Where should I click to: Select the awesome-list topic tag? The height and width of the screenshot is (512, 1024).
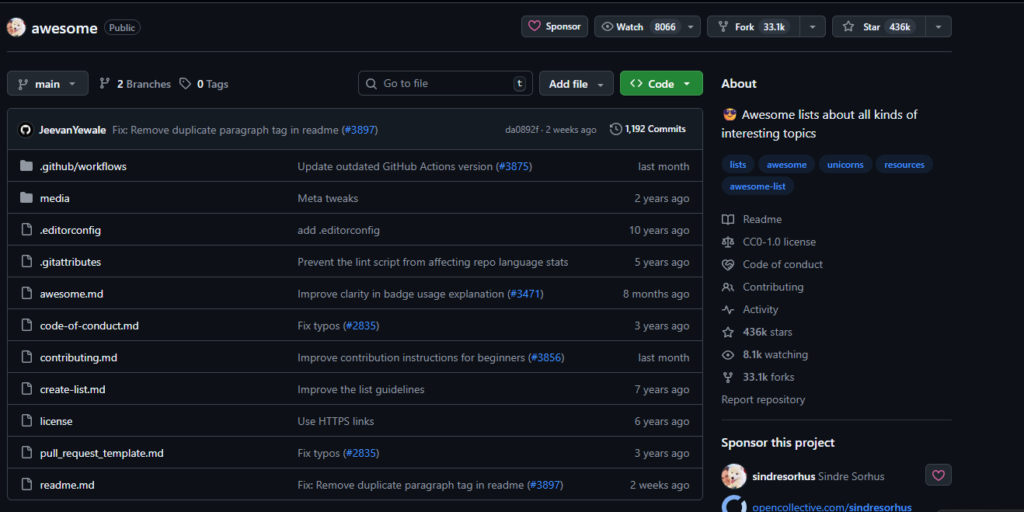click(757, 186)
